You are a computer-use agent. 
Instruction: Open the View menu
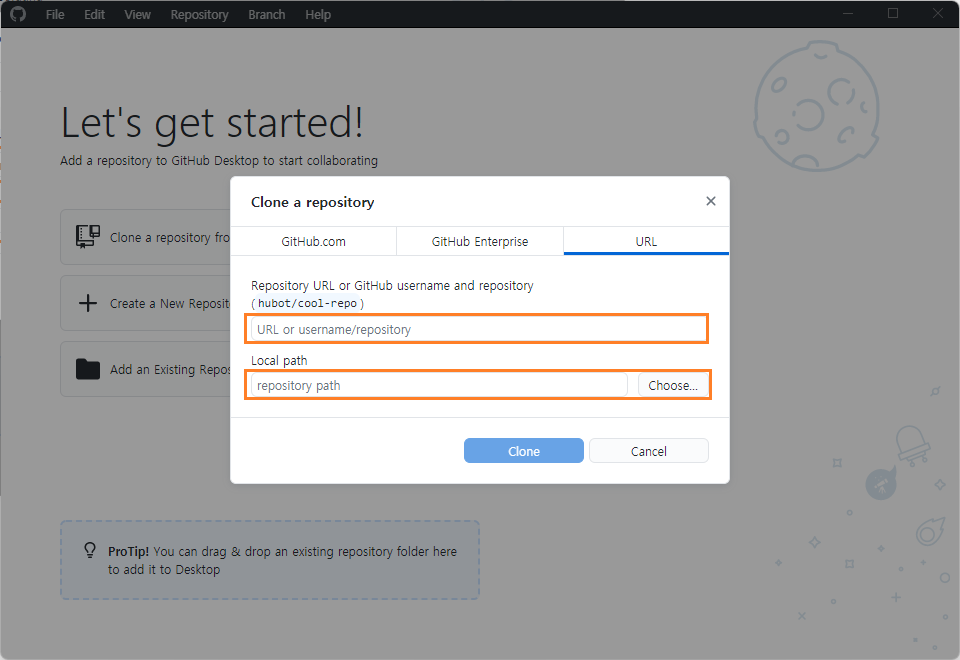point(137,15)
